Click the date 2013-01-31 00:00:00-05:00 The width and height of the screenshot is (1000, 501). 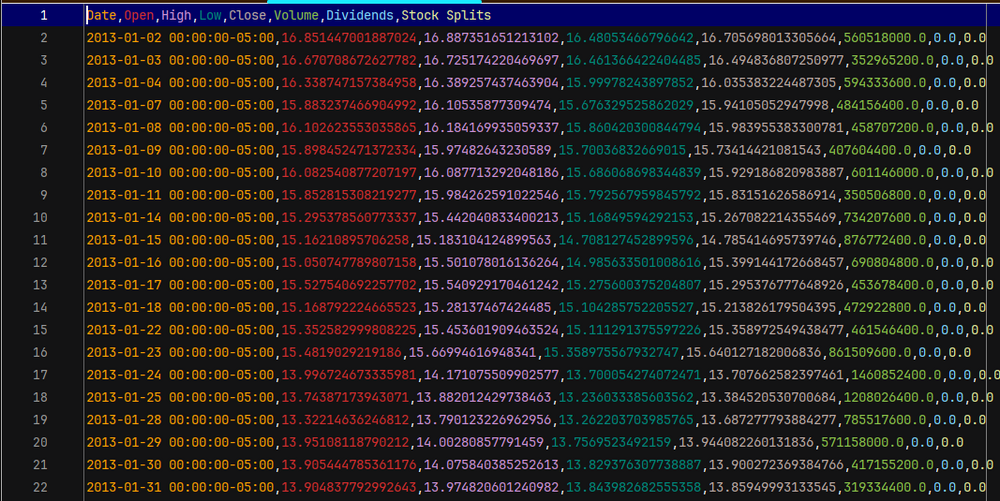180,487
